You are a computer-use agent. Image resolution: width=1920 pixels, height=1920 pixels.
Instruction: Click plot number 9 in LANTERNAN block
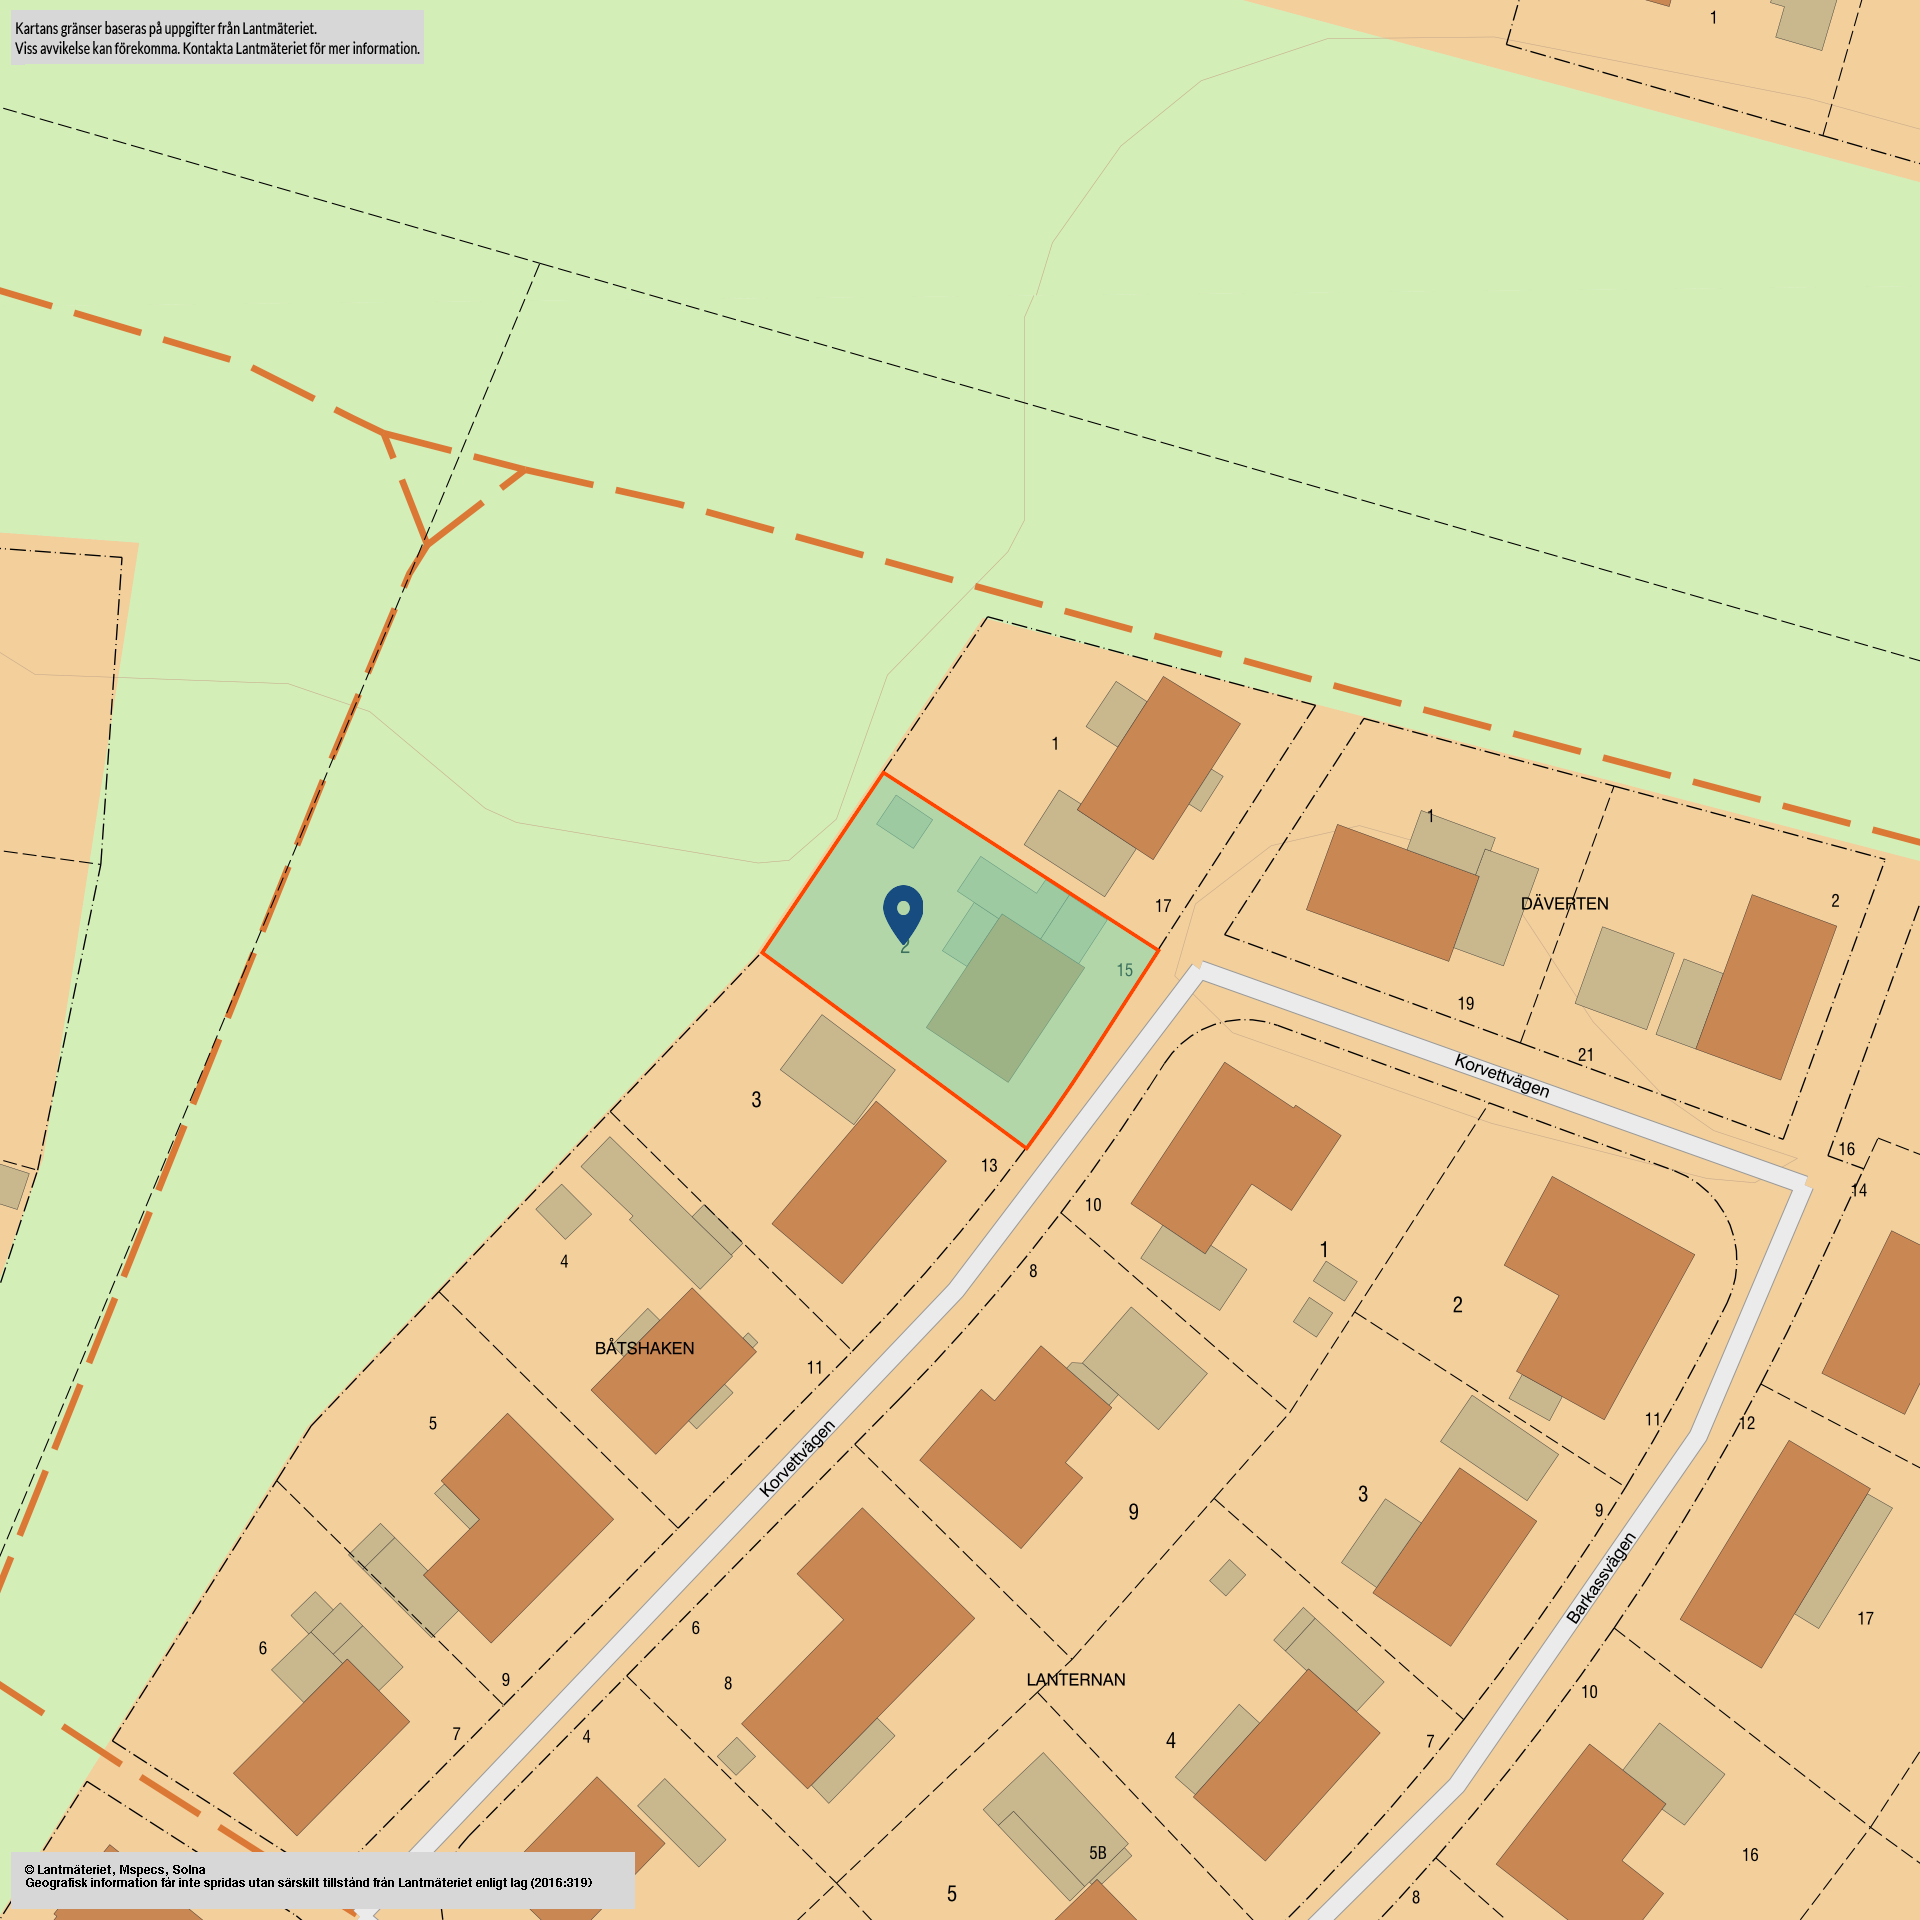point(1133,1512)
